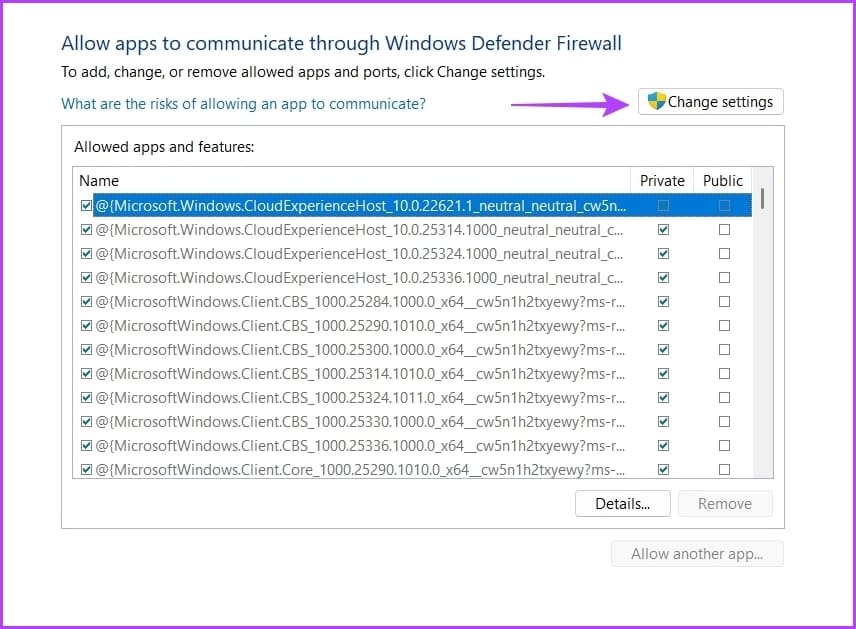The image size is (856, 629).
Task: Toggle Public checkbox for Client.CBS_1000.25336.1000.0
Action: click(724, 446)
